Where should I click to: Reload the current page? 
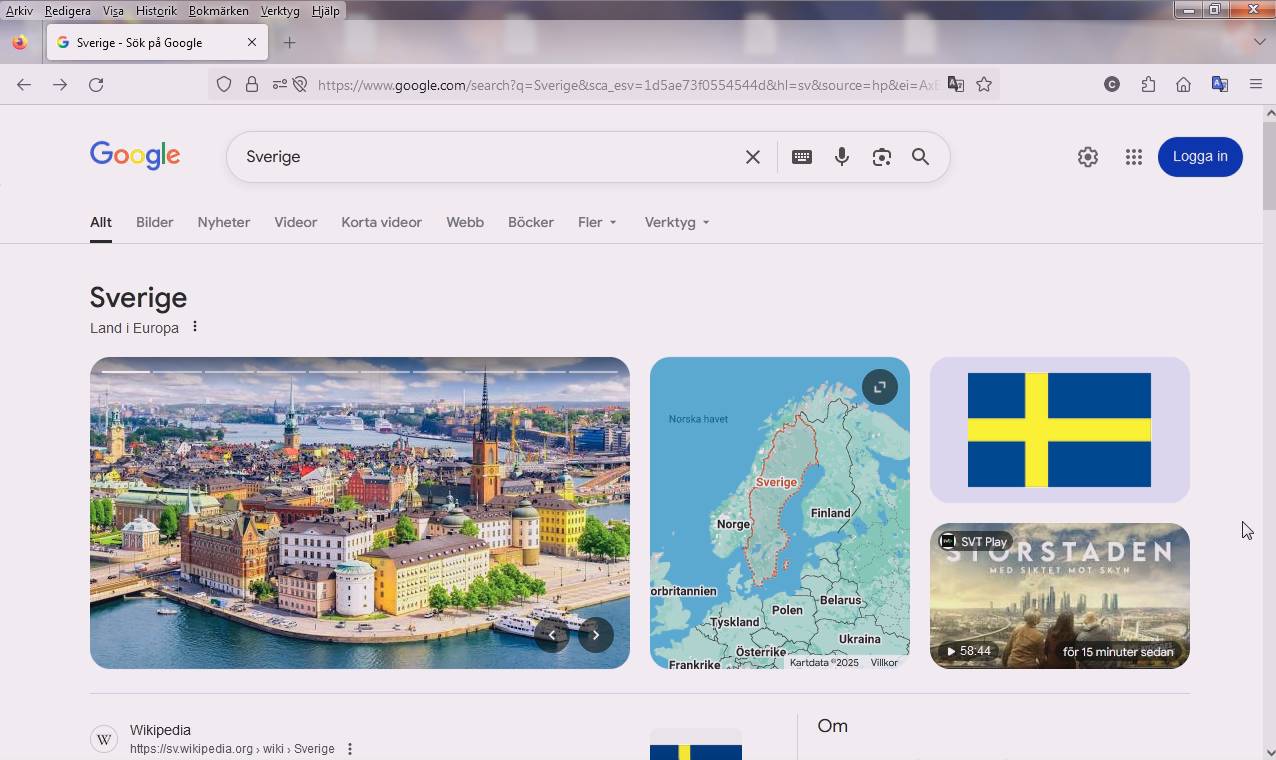click(x=96, y=85)
